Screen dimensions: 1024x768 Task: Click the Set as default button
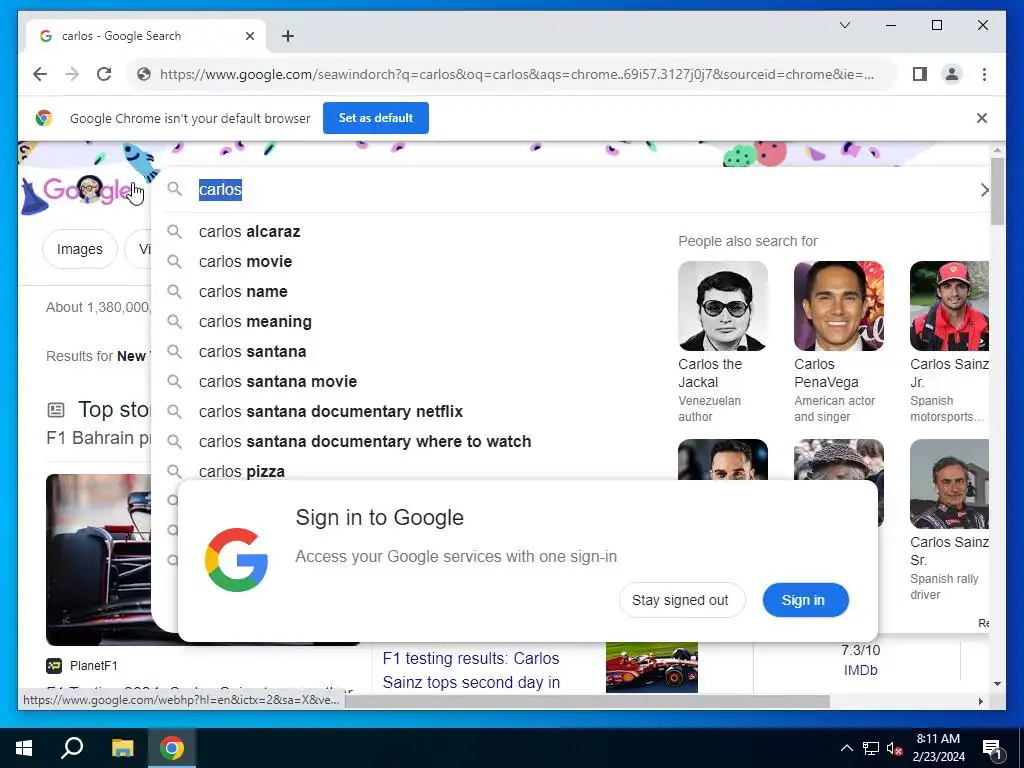(x=376, y=118)
